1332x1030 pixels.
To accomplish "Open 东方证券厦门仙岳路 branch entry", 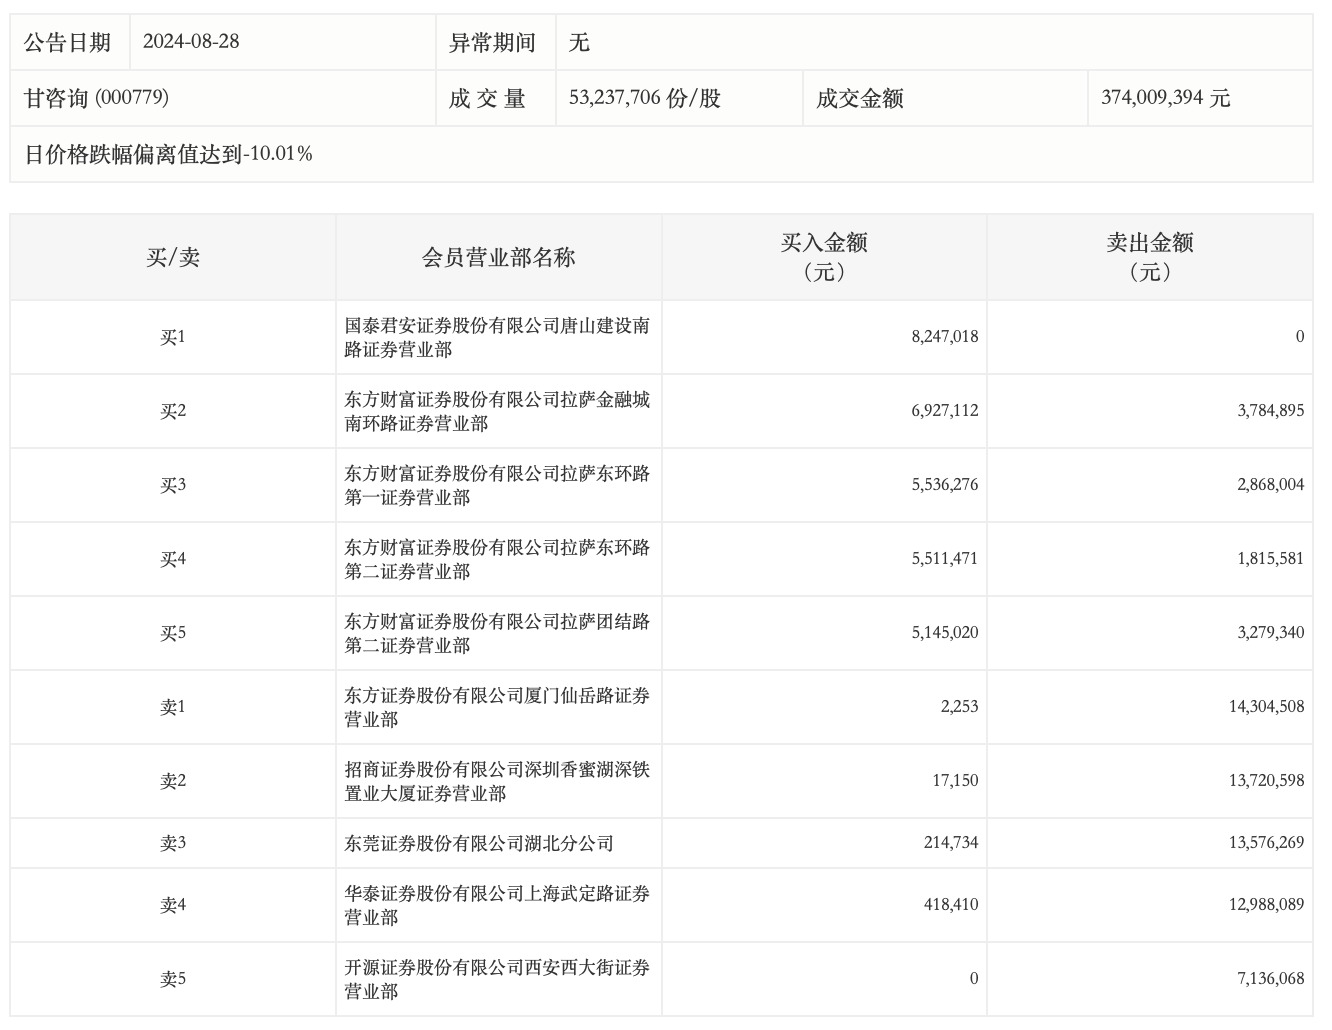I will click(x=497, y=708).
